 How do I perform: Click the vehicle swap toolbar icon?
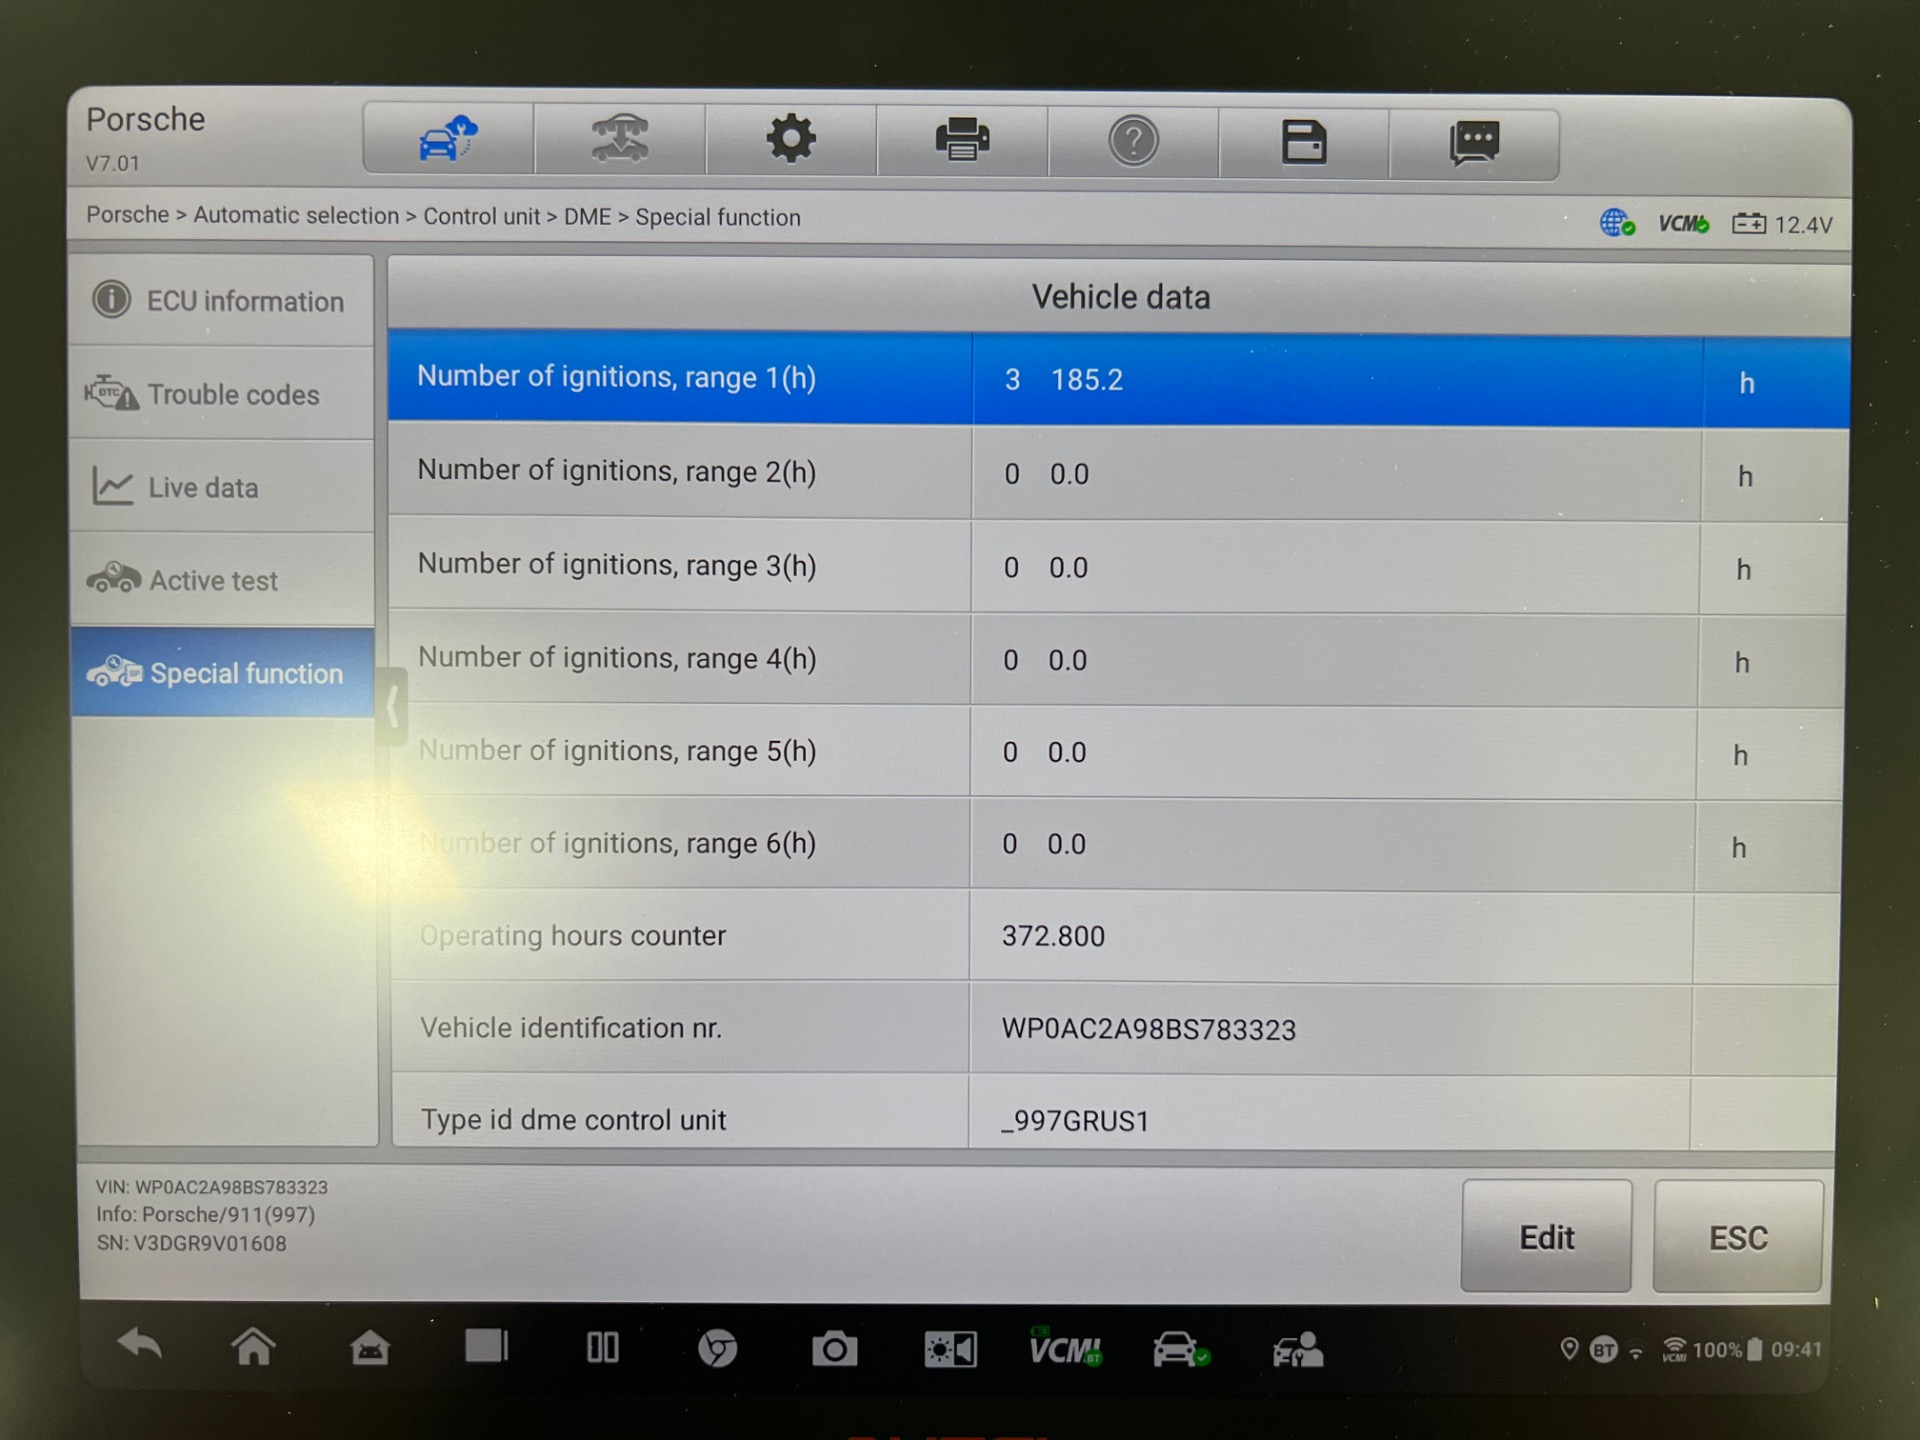tap(620, 139)
